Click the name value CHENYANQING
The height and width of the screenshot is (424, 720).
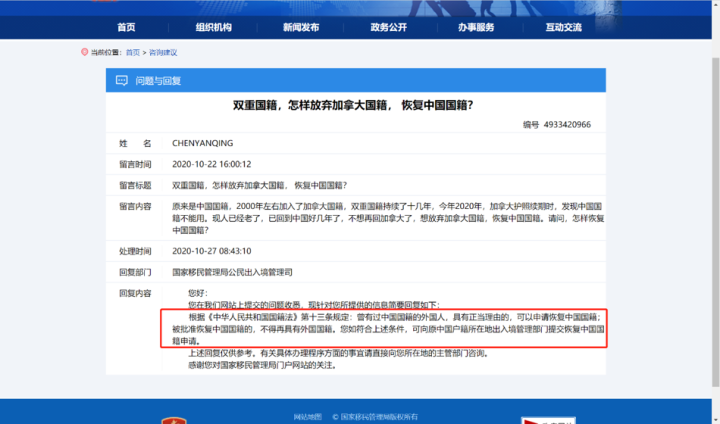pos(202,143)
